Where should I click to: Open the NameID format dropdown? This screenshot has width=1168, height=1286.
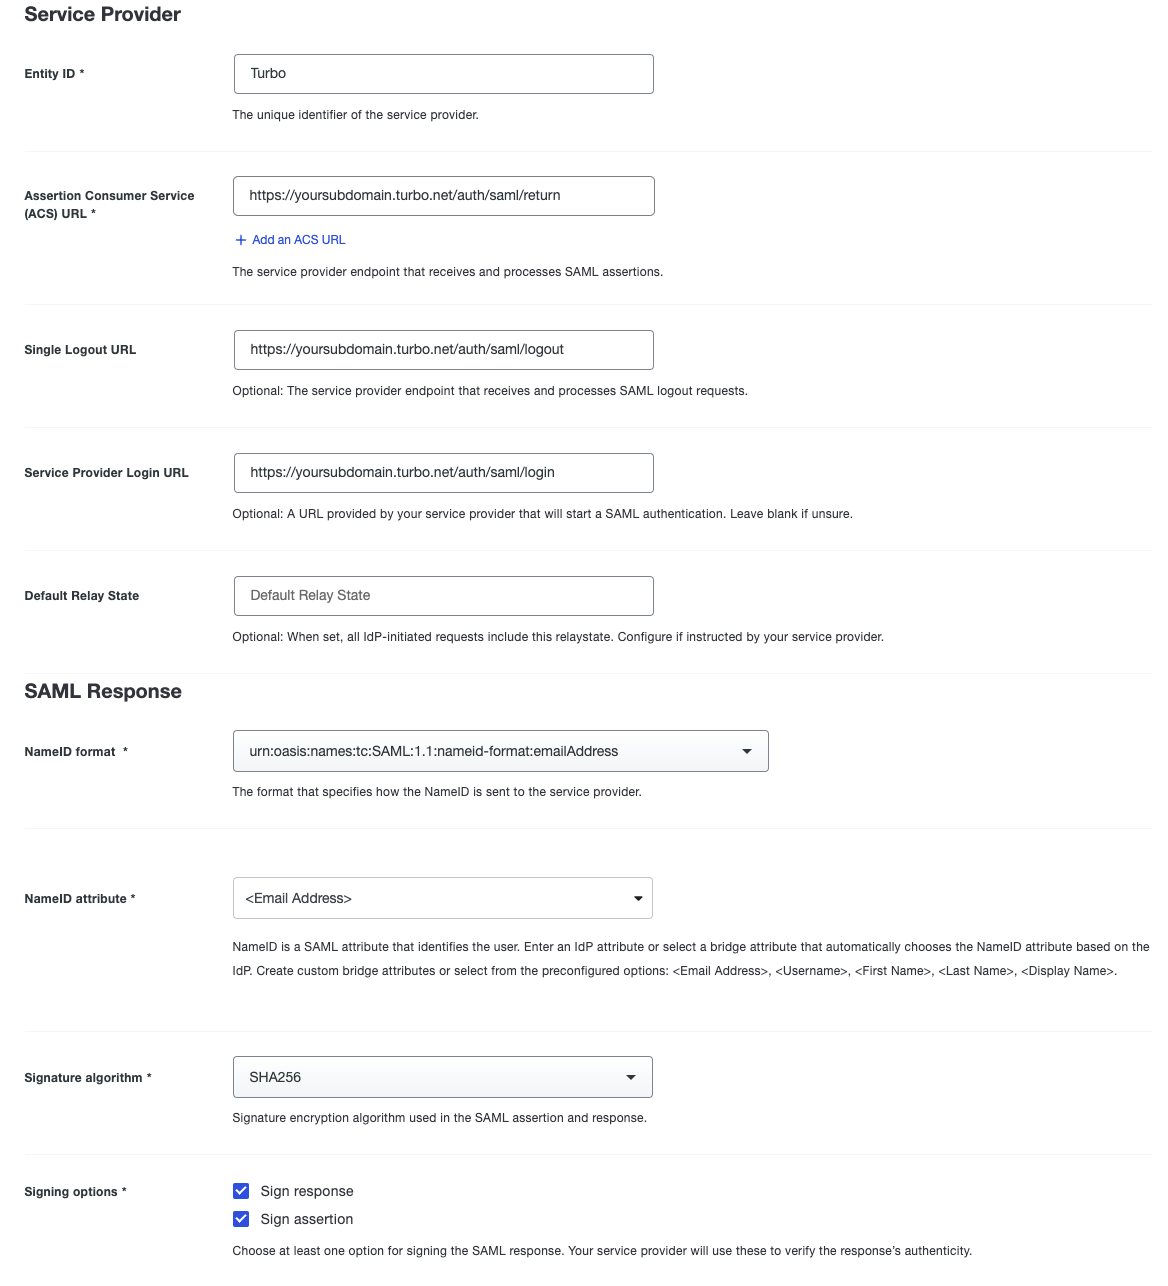(x=500, y=751)
